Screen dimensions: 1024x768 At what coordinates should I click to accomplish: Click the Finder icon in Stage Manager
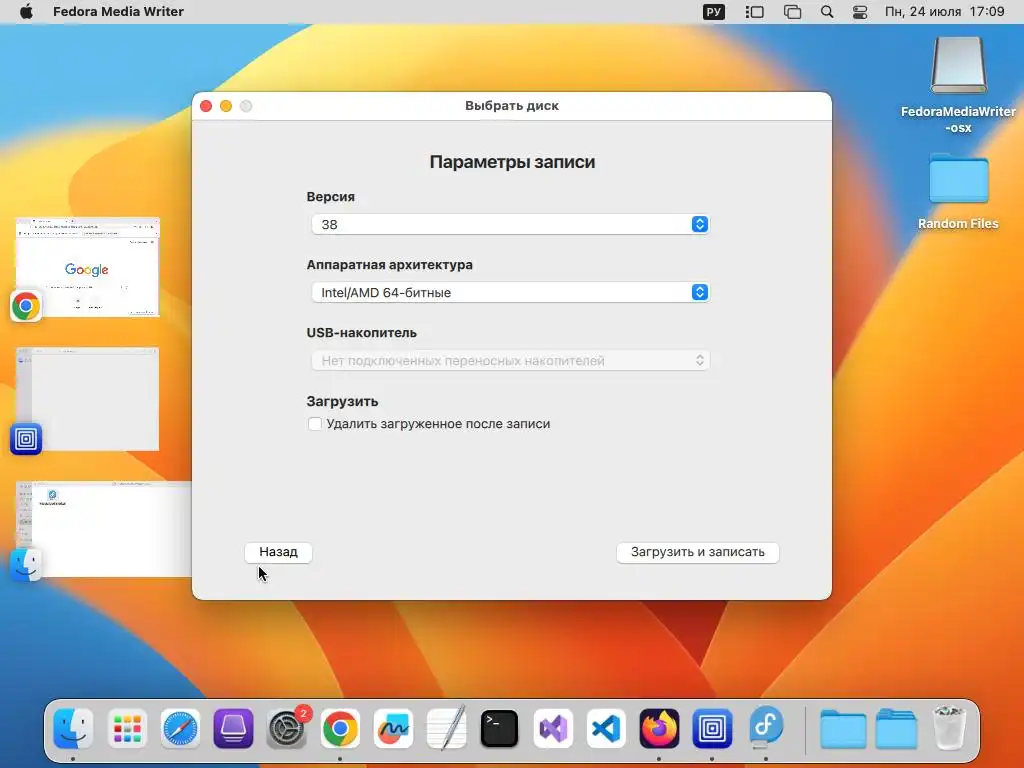(x=26, y=565)
